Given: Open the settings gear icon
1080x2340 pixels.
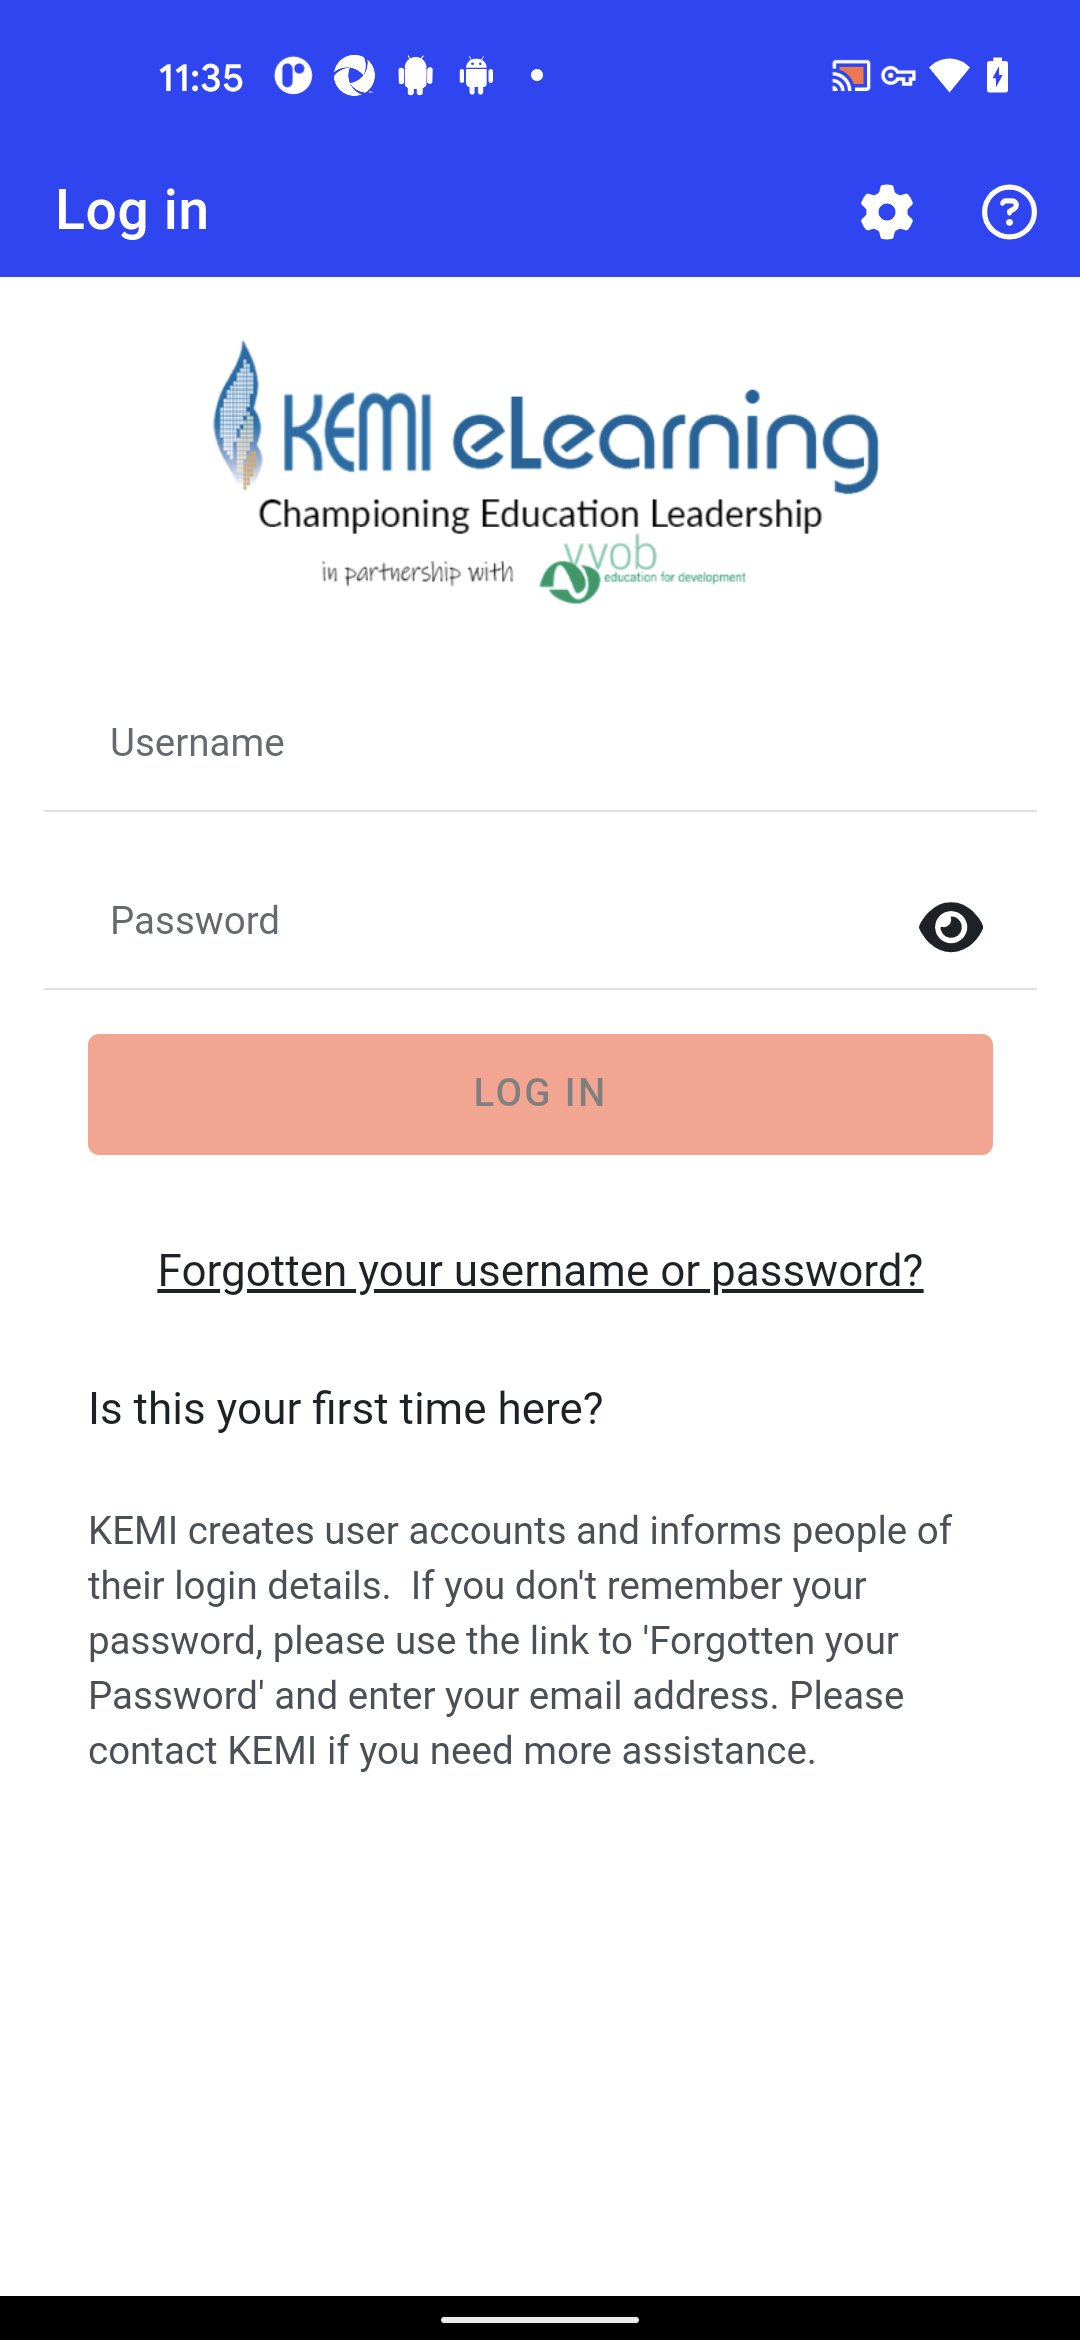Looking at the screenshot, I should click(886, 212).
